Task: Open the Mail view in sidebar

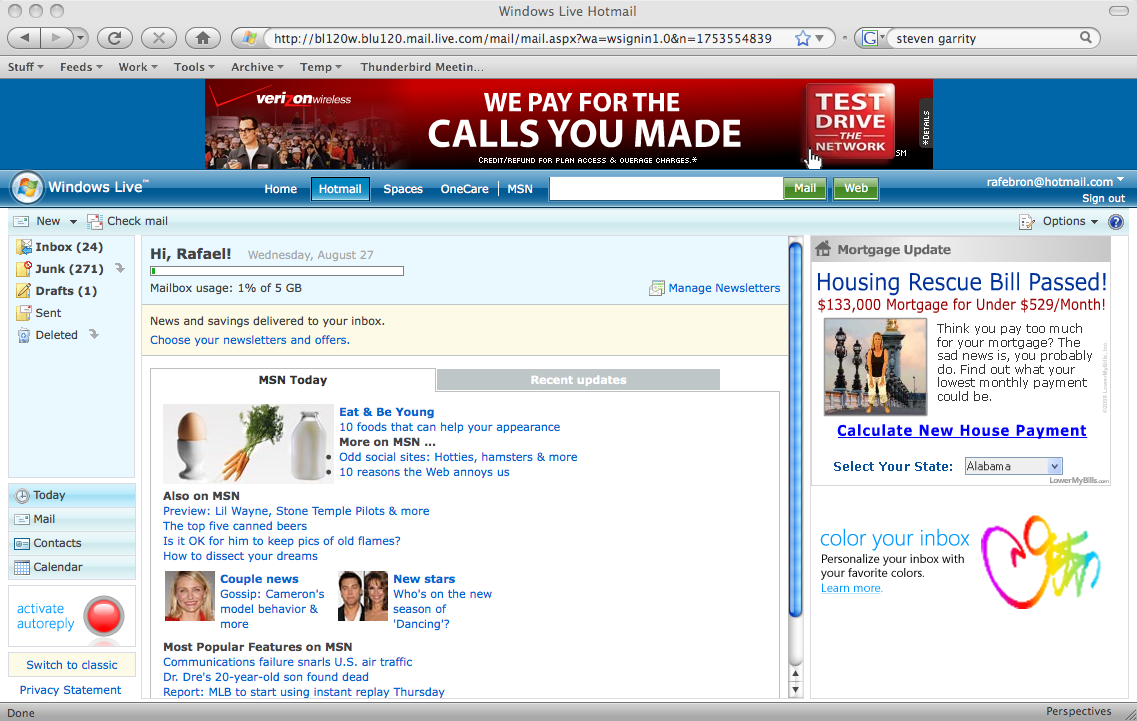Action: pyautogui.click(x=72, y=519)
